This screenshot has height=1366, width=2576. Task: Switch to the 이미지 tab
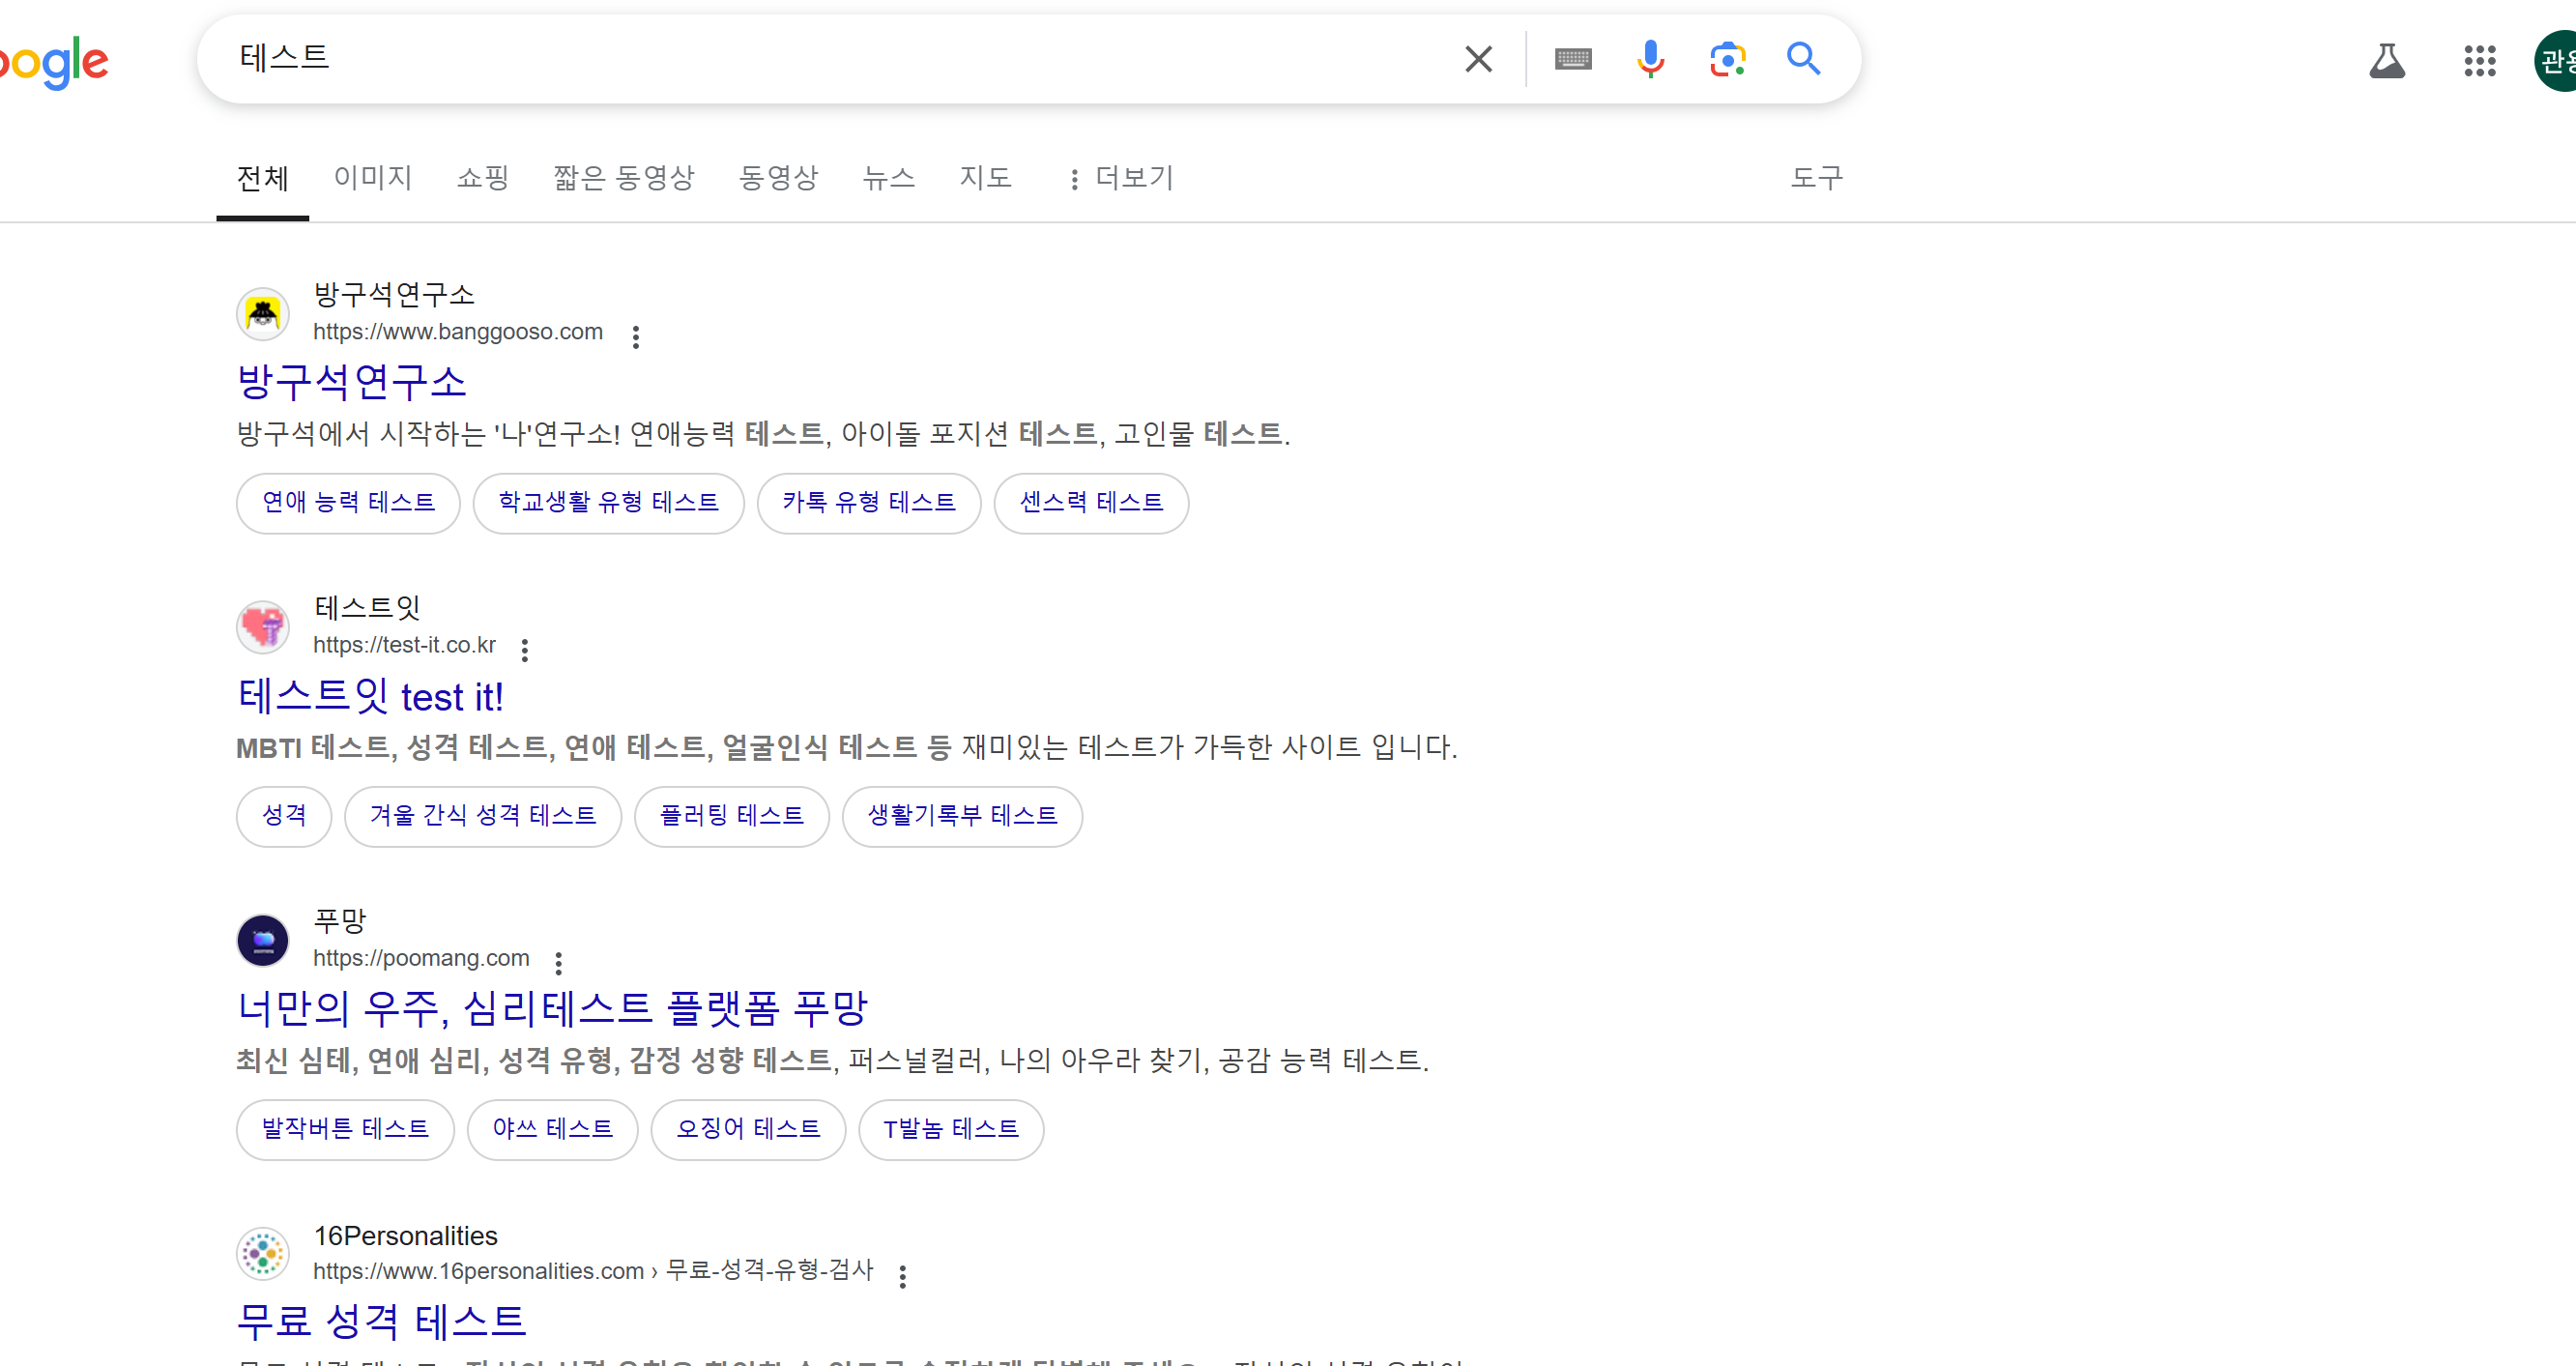click(373, 178)
